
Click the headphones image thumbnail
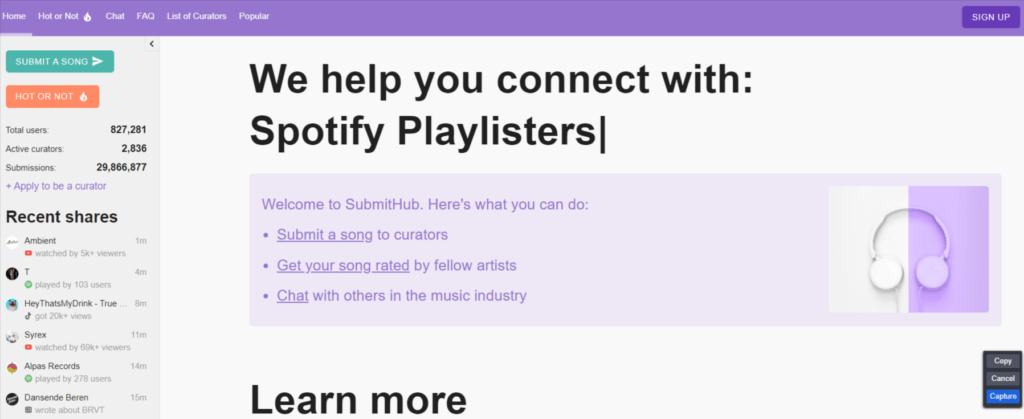(908, 249)
